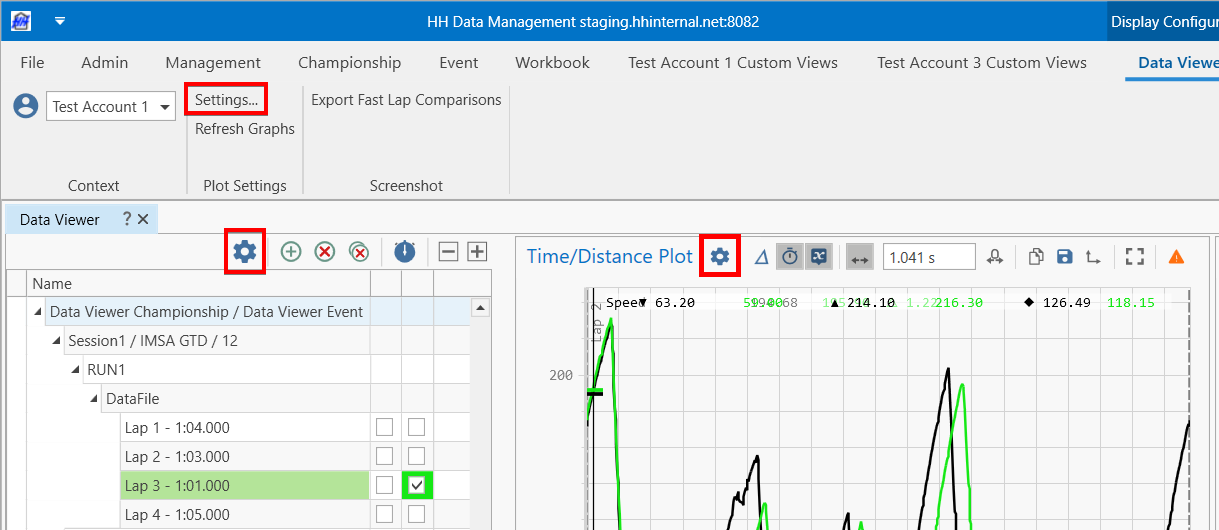Click the 1.041 s time input field

point(928,257)
